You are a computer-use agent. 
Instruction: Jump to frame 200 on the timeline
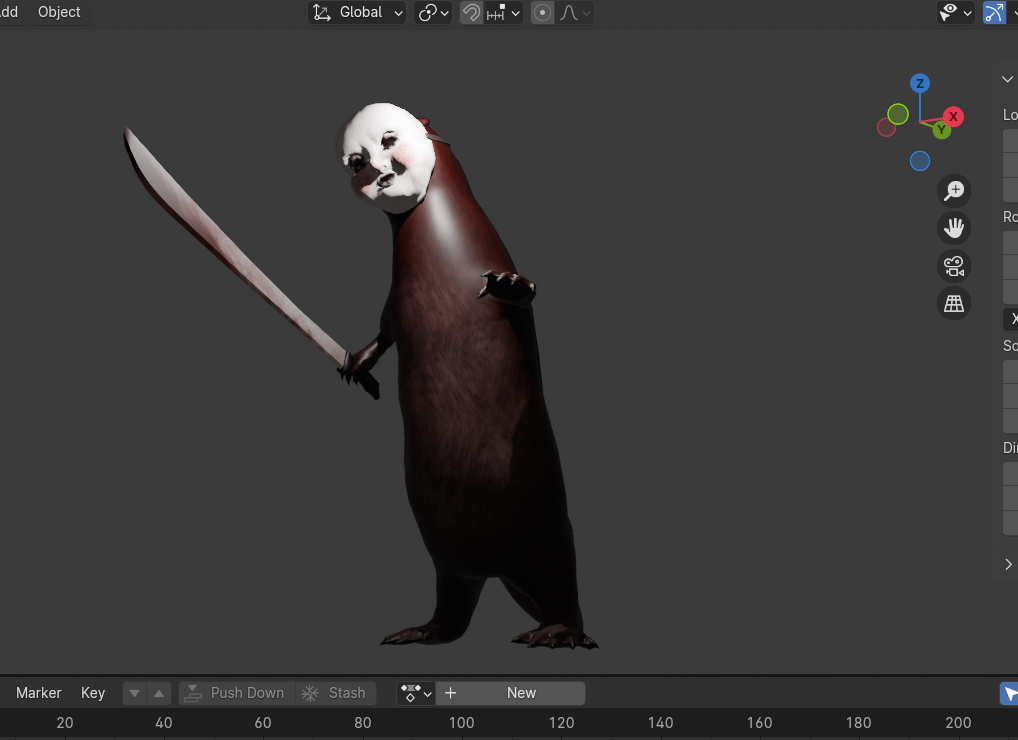tap(958, 723)
